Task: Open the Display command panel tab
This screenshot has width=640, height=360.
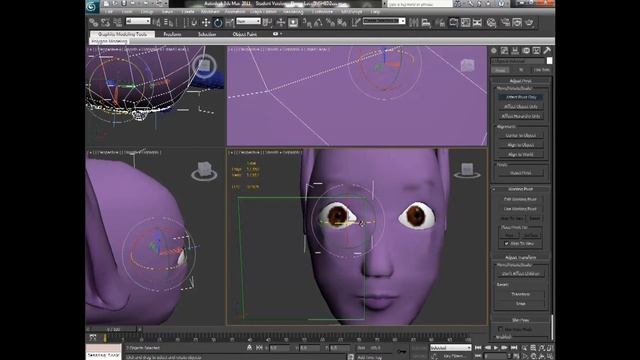Action: pos(536,51)
